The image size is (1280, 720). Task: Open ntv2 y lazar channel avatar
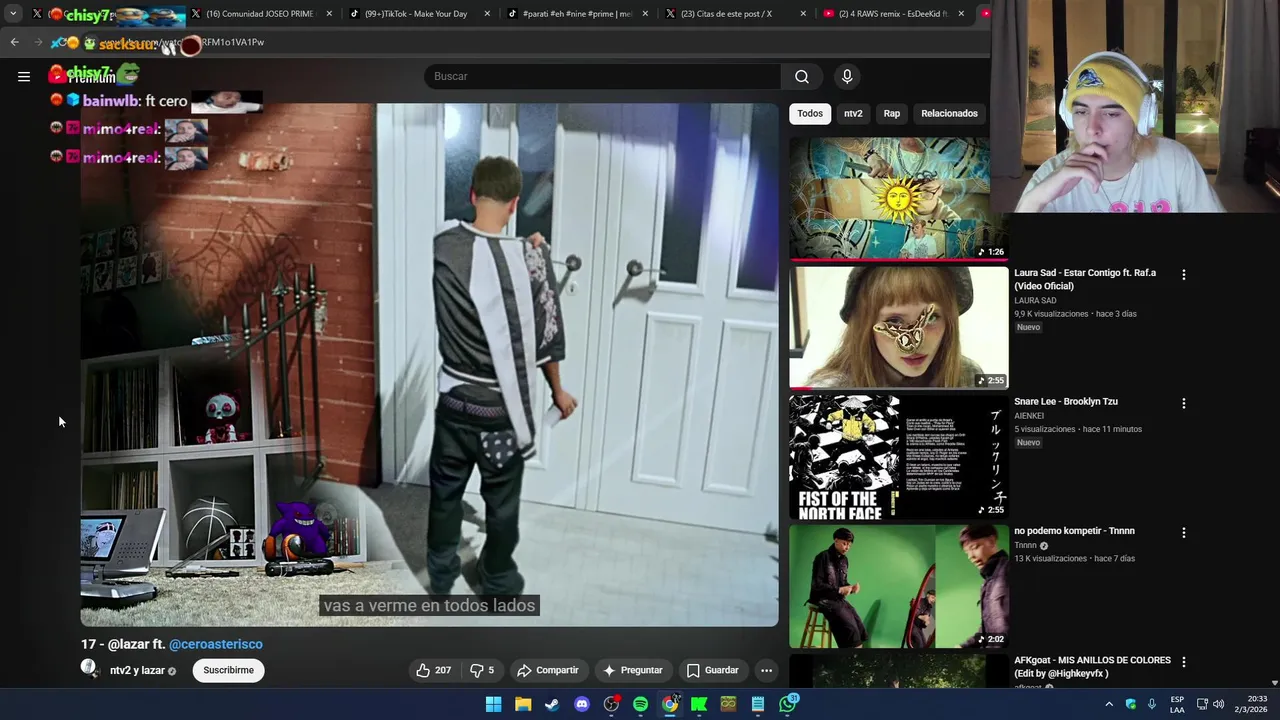click(90, 669)
